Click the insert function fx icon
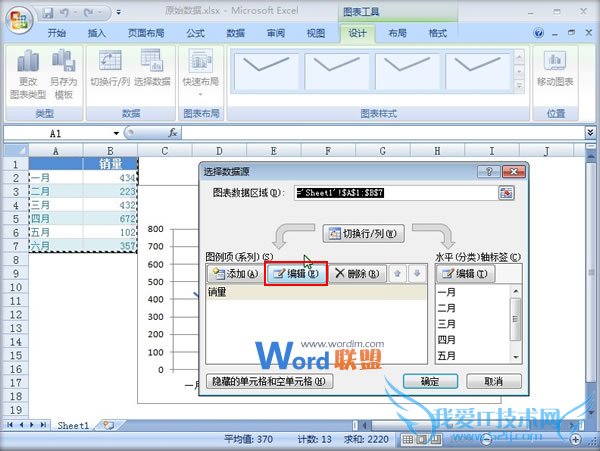This screenshot has width=600, height=451. pos(173,133)
